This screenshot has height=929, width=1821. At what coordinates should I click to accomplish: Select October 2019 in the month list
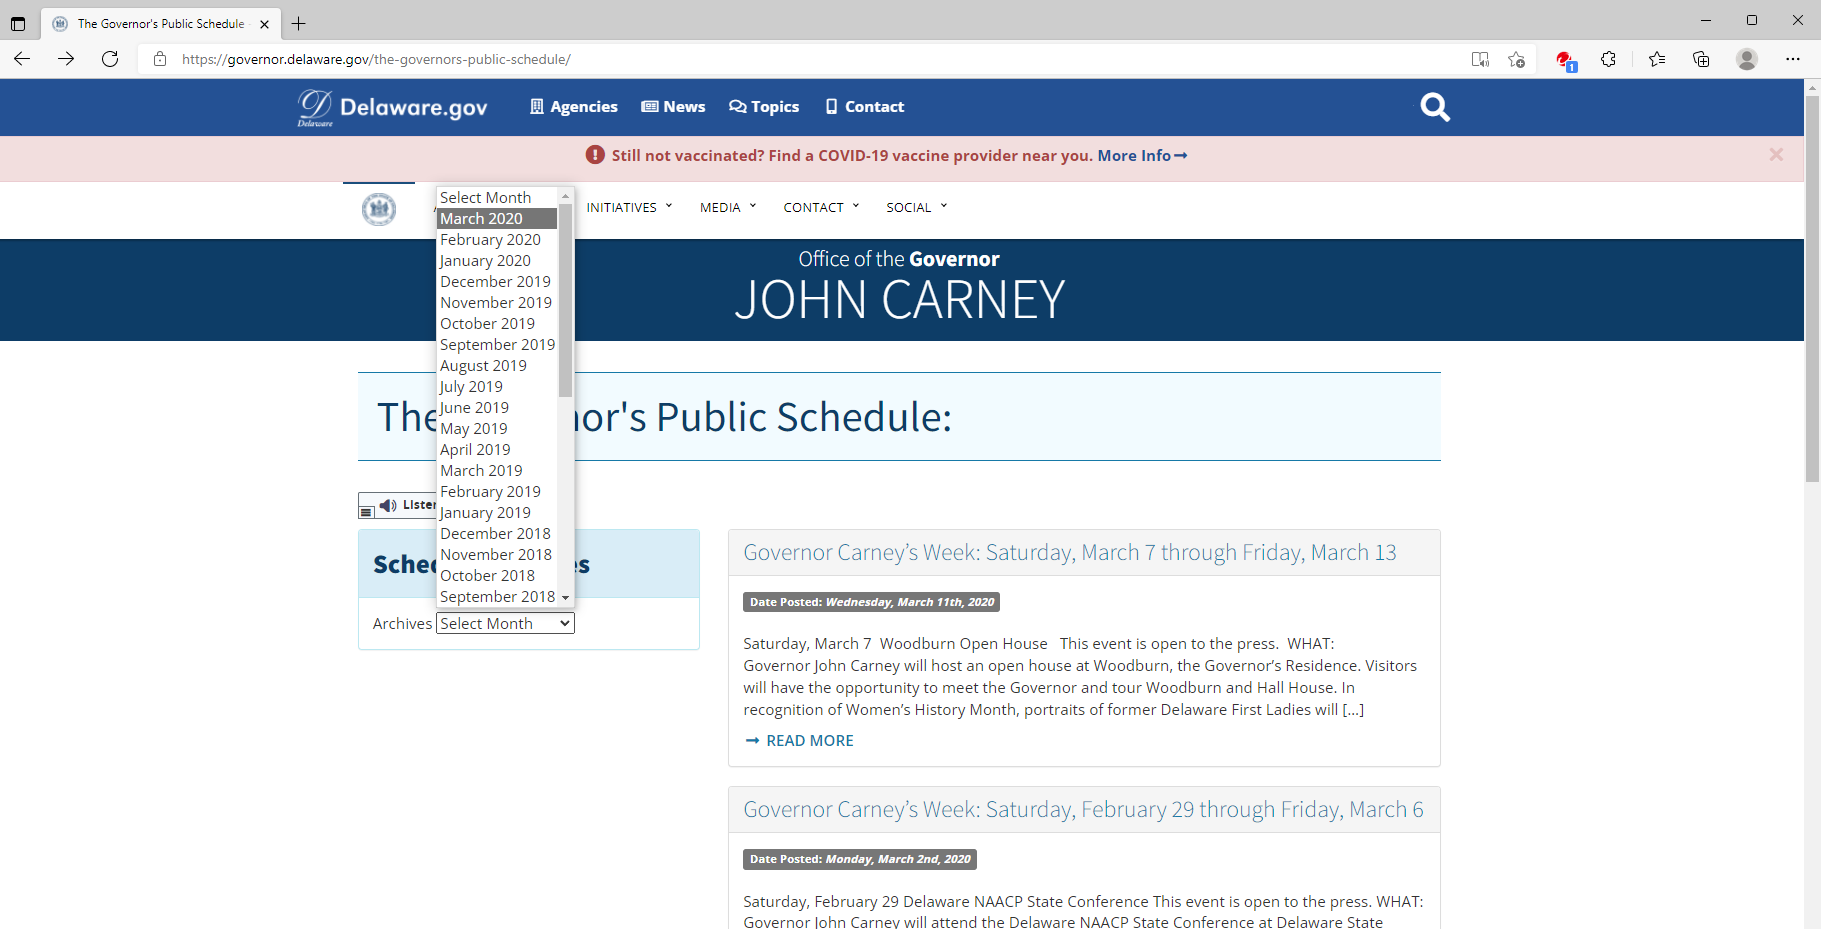(497, 323)
